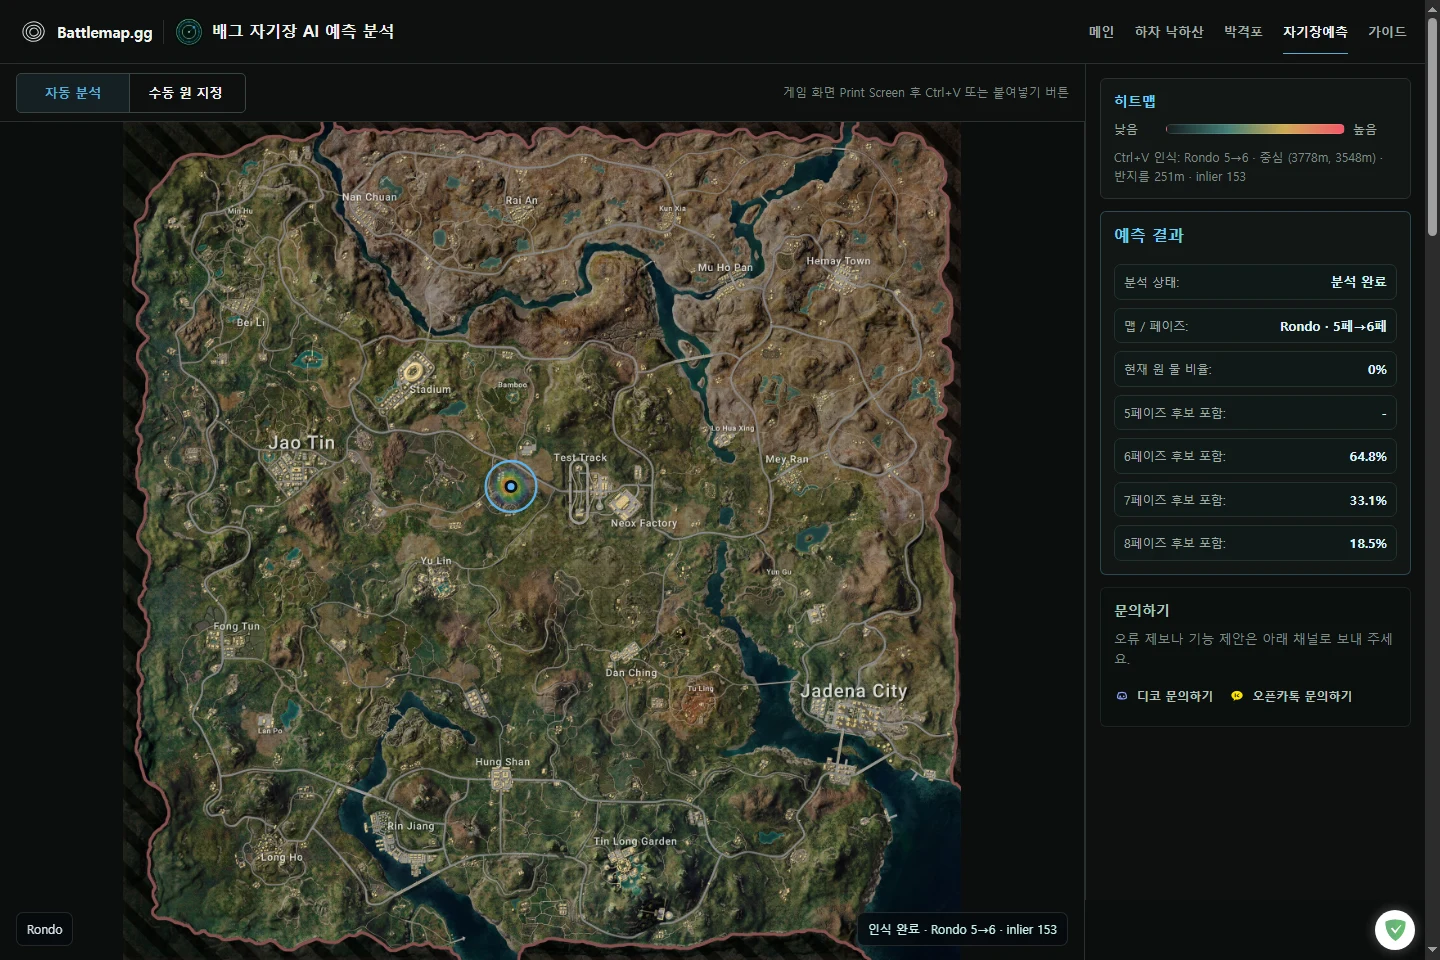The image size is (1440, 960).
Task: Click the 6페이즈 후보 포함 64.8% row
Action: coord(1255,456)
